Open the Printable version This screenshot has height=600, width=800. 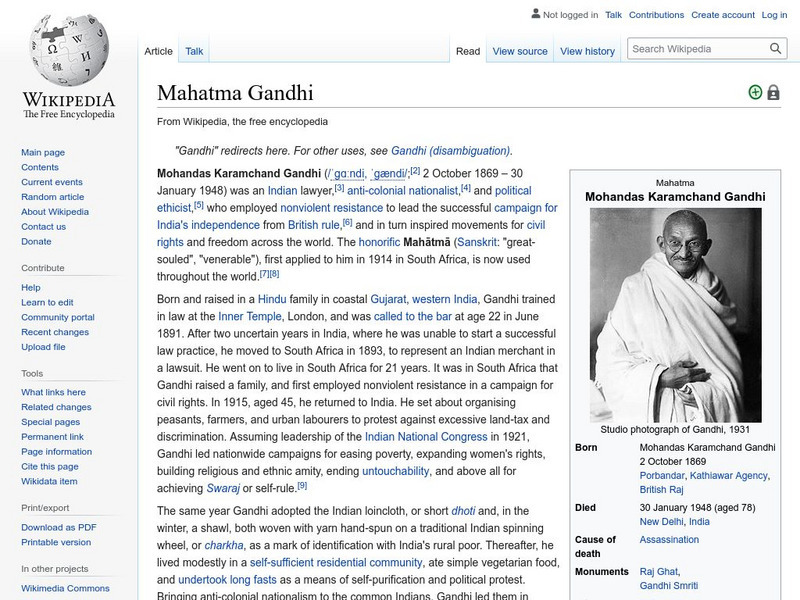click(56, 542)
